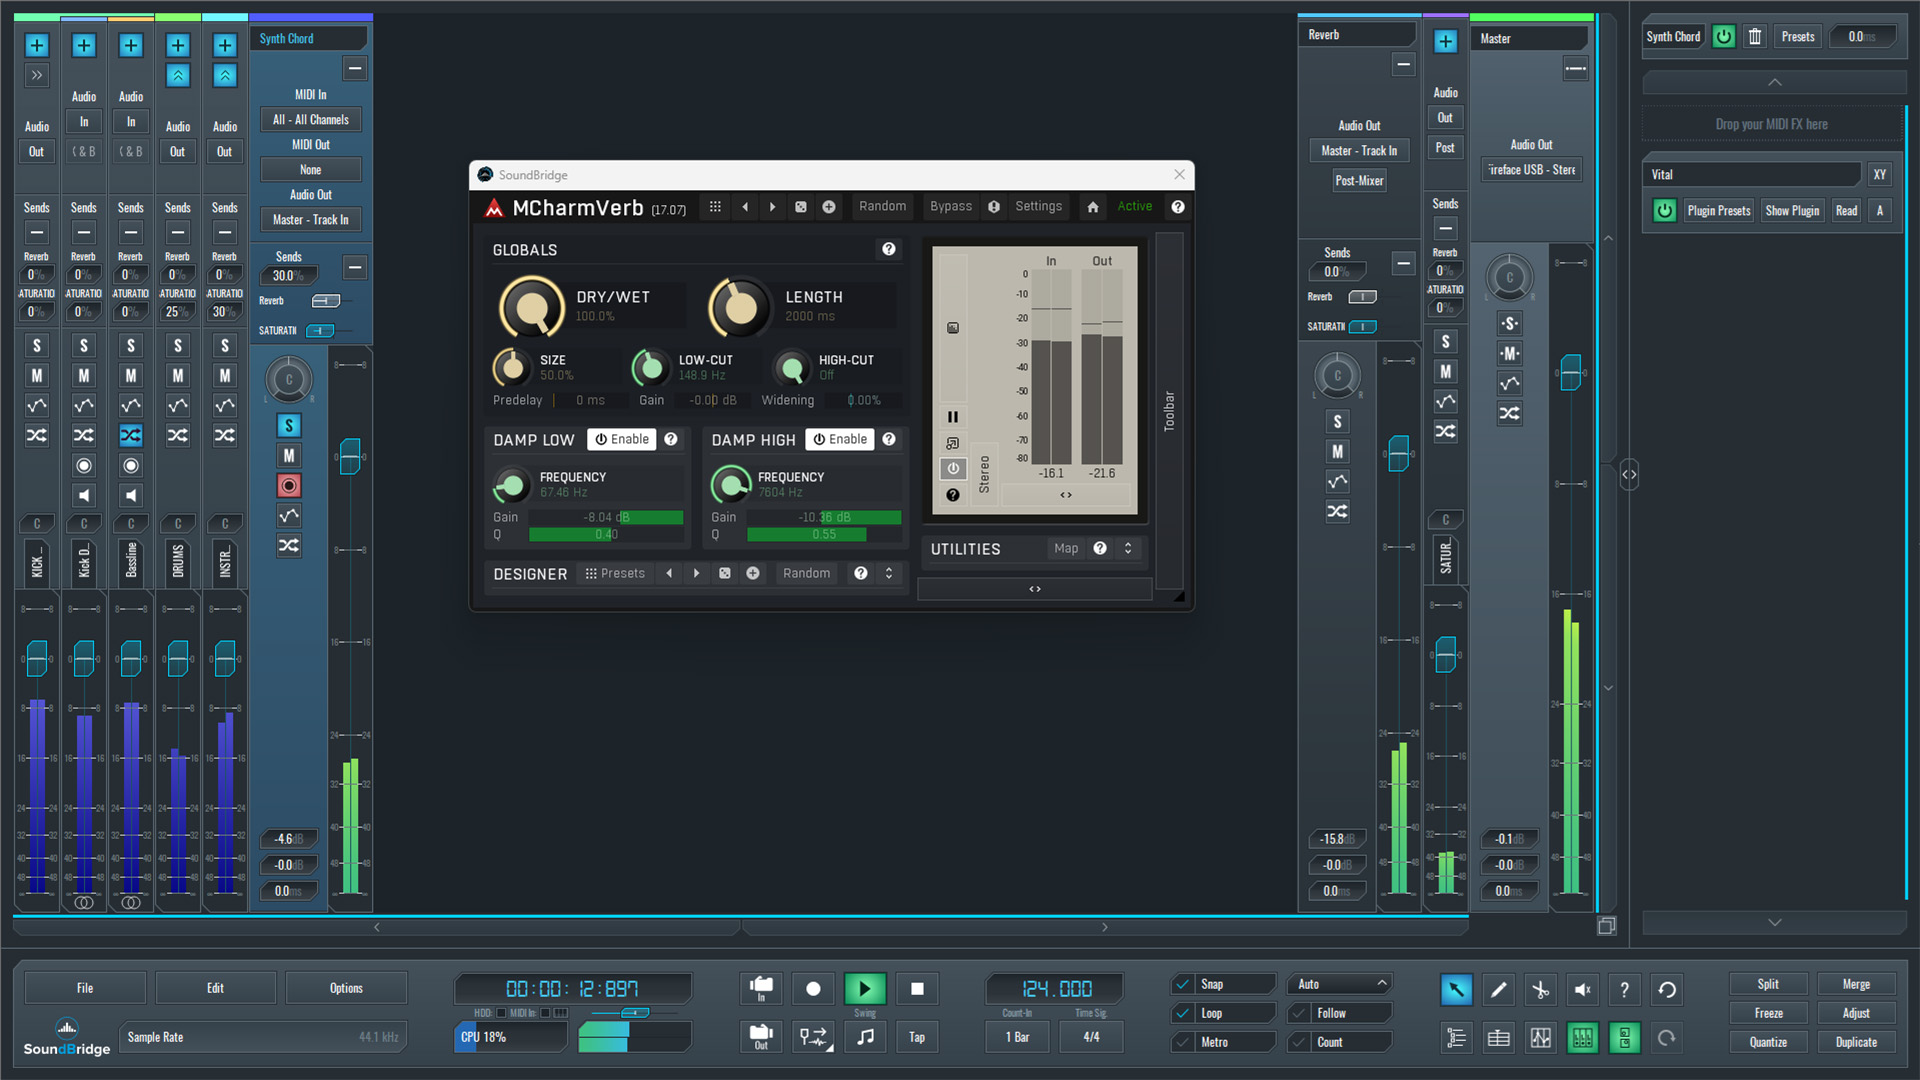Expand the Designer section arrows

(x=889, y=573)
